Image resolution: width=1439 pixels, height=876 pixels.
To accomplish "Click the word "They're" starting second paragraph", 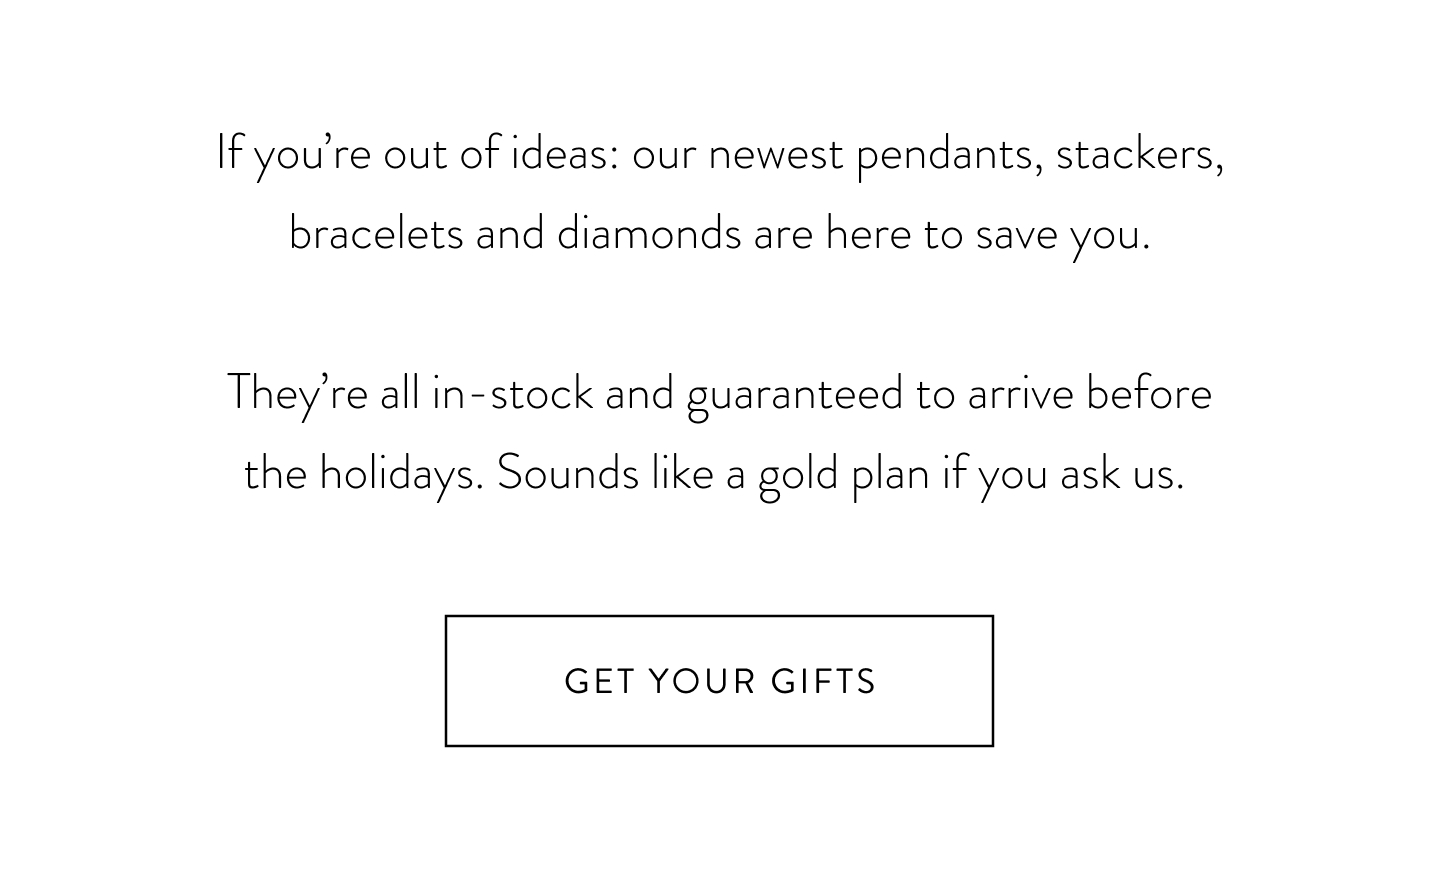I will (298, 394).
